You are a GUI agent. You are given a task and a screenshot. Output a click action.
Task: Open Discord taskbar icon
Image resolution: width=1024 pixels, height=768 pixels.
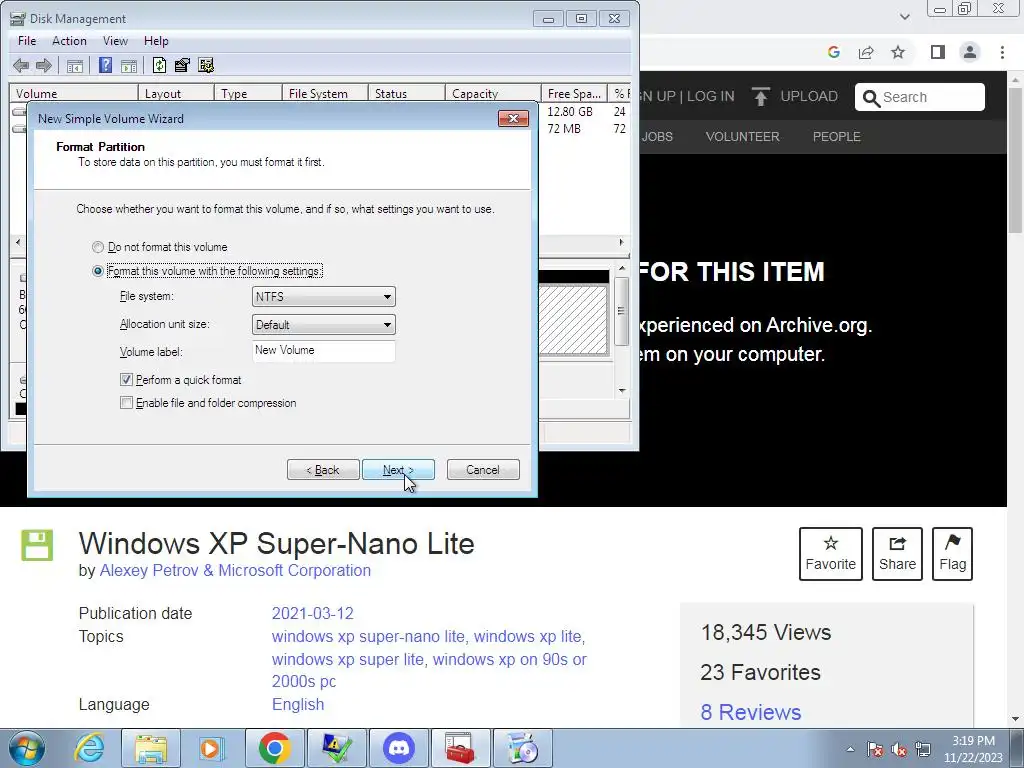pyautogui.click(x=399, y=748)
